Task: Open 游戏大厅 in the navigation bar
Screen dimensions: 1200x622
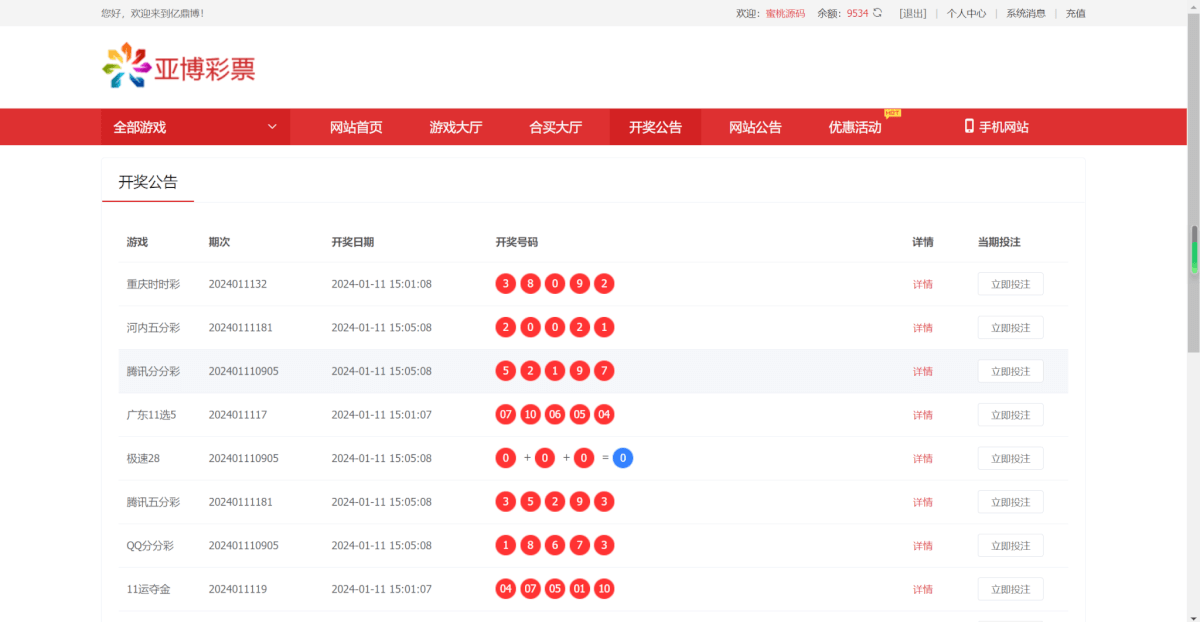Action: pyautogui.click(x=455, y=127)
